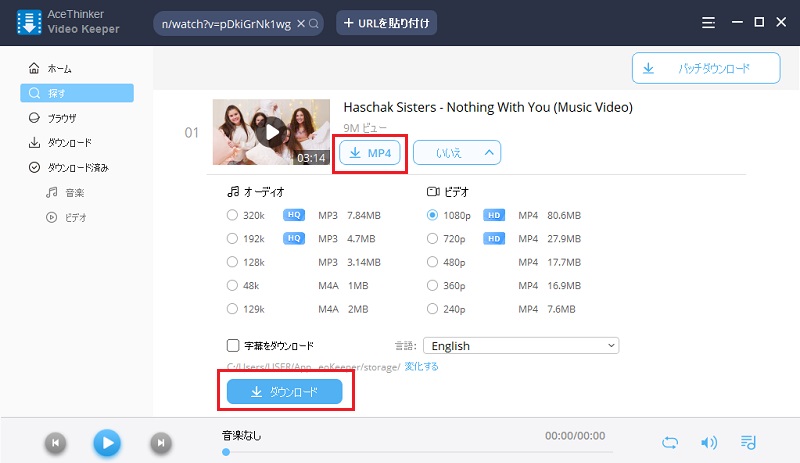This screenshot has height=463, width=800.
Task: Select 320k MP3 audio option
Action: pyautogui.click(x=232, y=215)
